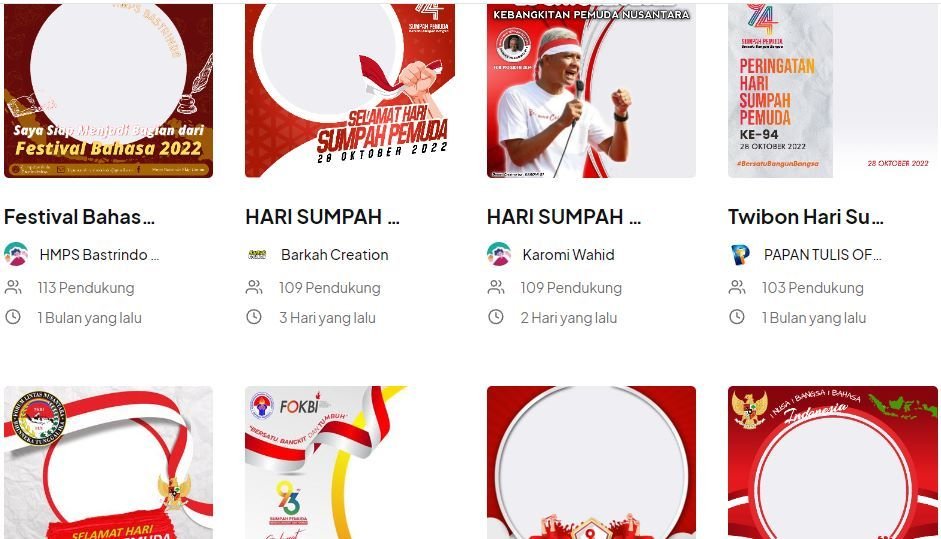The height and width of the screenshot is (539, 941).
Task: Click clock icon next to 3 Hari yang lalu
Action: [254, 317]
